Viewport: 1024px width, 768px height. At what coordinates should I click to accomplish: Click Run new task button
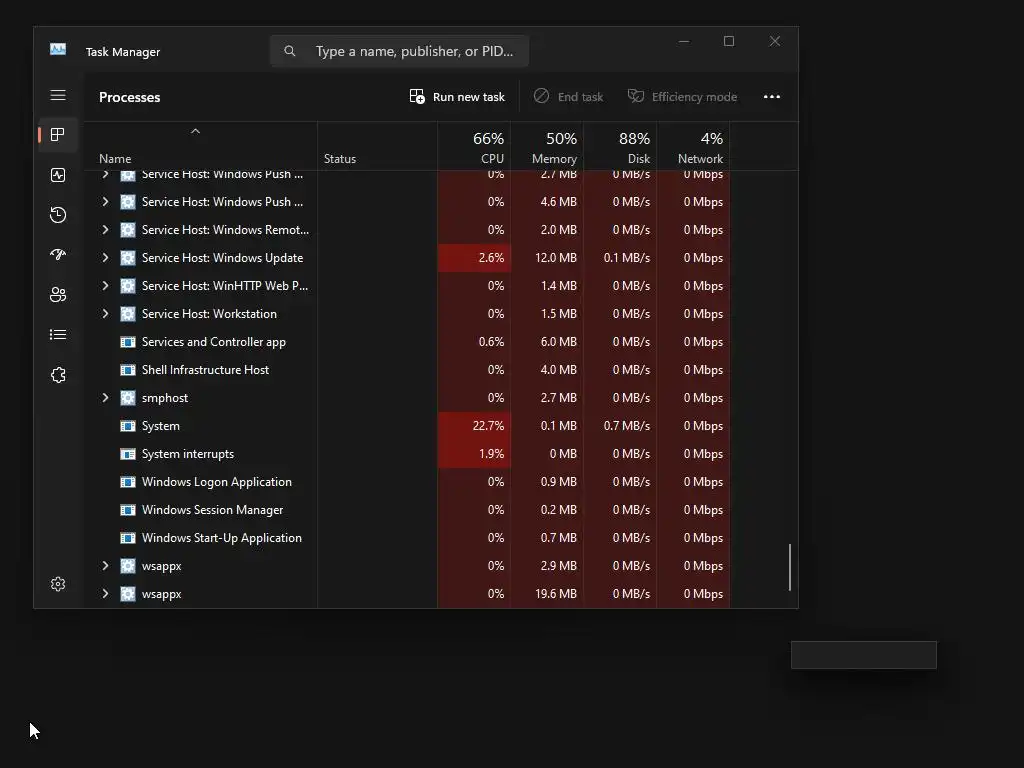(457, 97)
